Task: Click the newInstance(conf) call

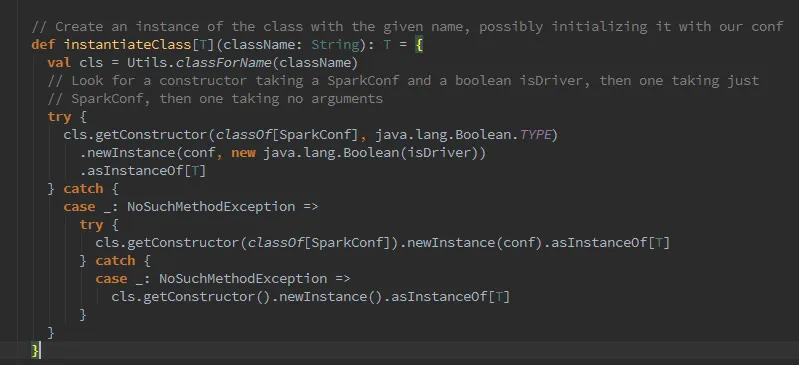Action: [474, 243]
